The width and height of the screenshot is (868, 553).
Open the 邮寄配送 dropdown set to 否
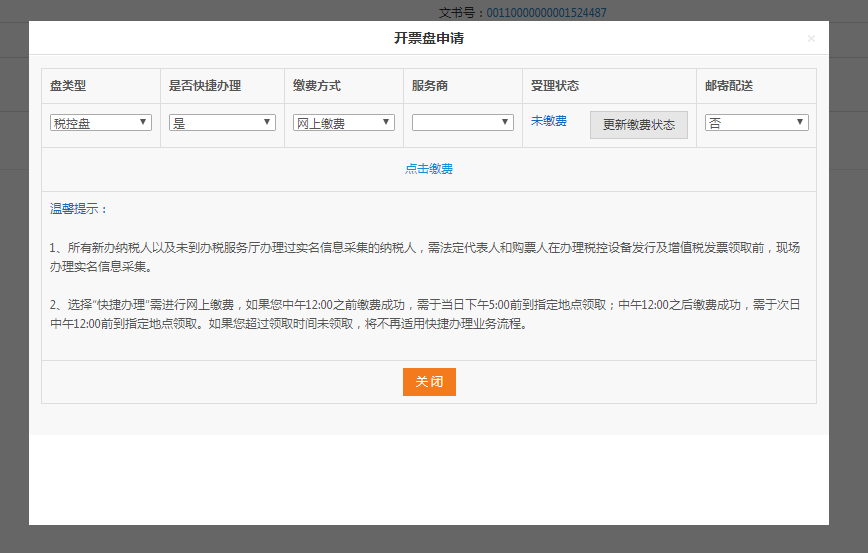(756, 122)
